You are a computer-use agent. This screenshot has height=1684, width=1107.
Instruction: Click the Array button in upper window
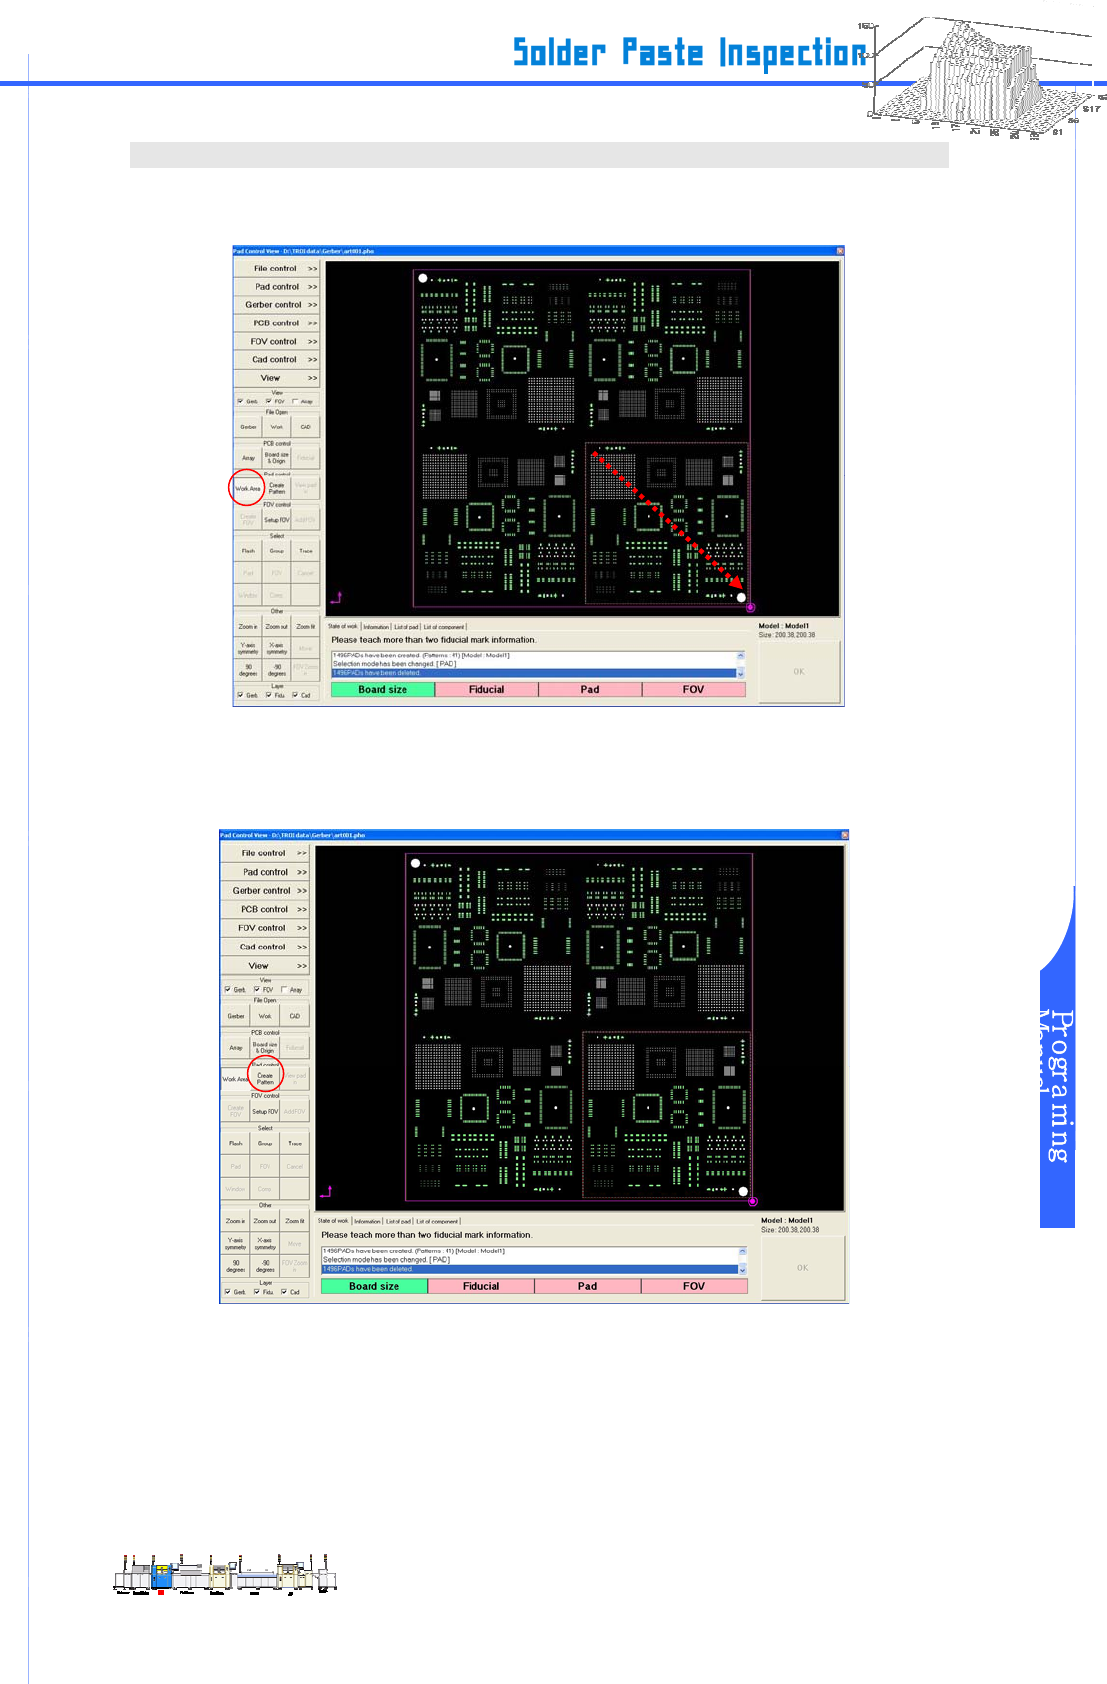[x=248, y=458]
